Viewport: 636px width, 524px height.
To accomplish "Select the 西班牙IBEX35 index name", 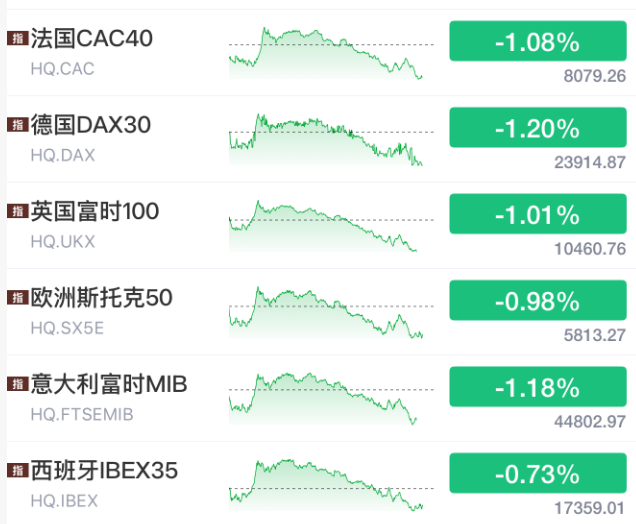I will [104, 470].
